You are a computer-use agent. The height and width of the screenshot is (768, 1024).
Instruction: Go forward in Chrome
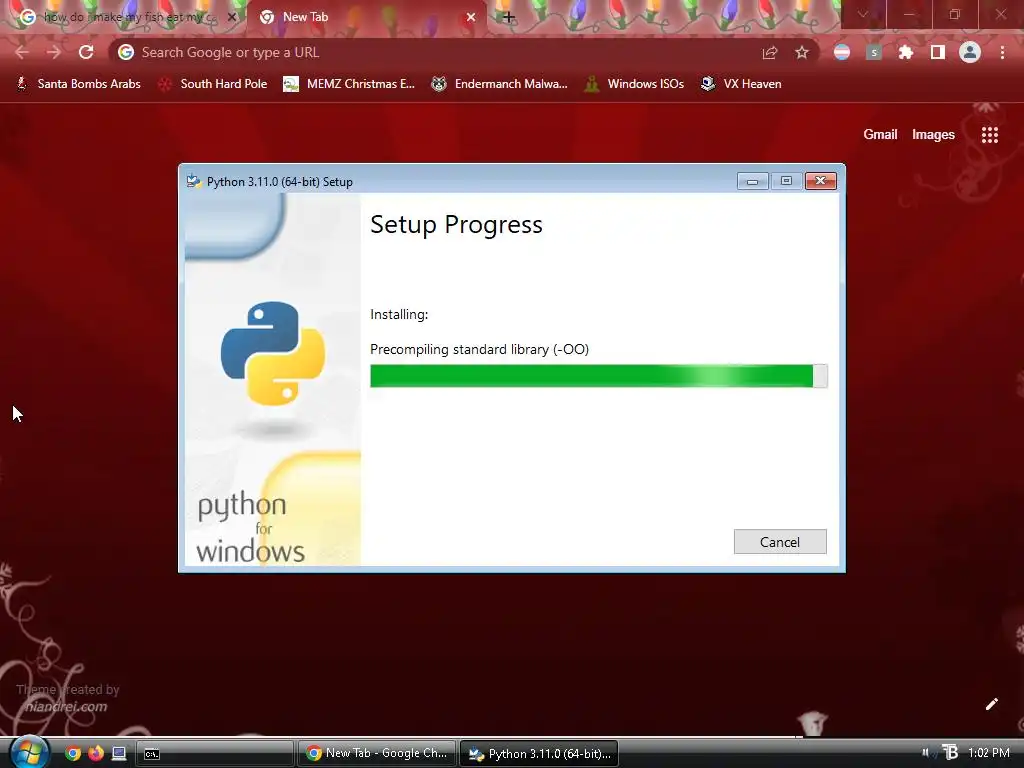pos(54,52)
